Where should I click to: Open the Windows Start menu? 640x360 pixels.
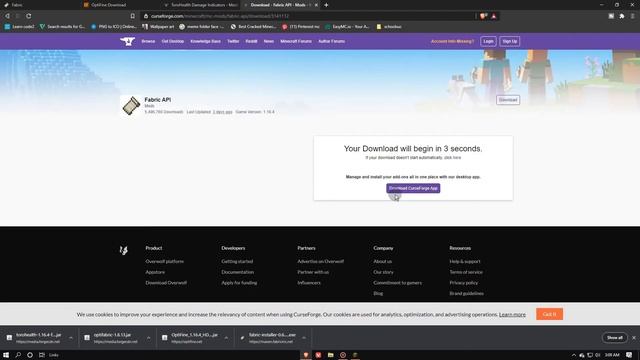tap(6, 355)
